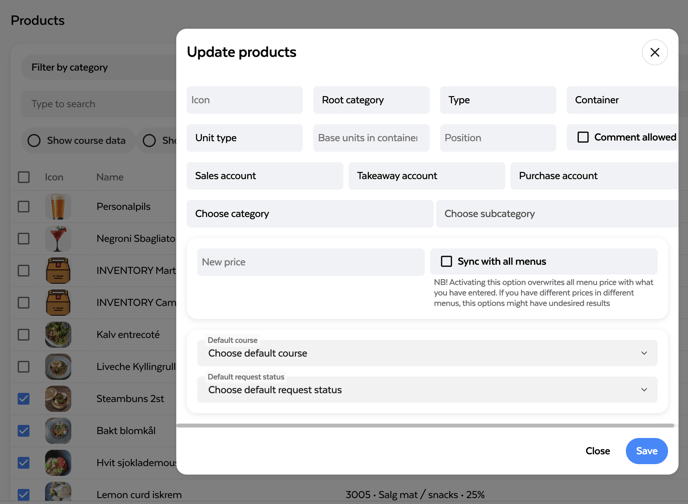Check the Kalv entrecoté row checkbox
688x504 pixels.
click(24, 334)
